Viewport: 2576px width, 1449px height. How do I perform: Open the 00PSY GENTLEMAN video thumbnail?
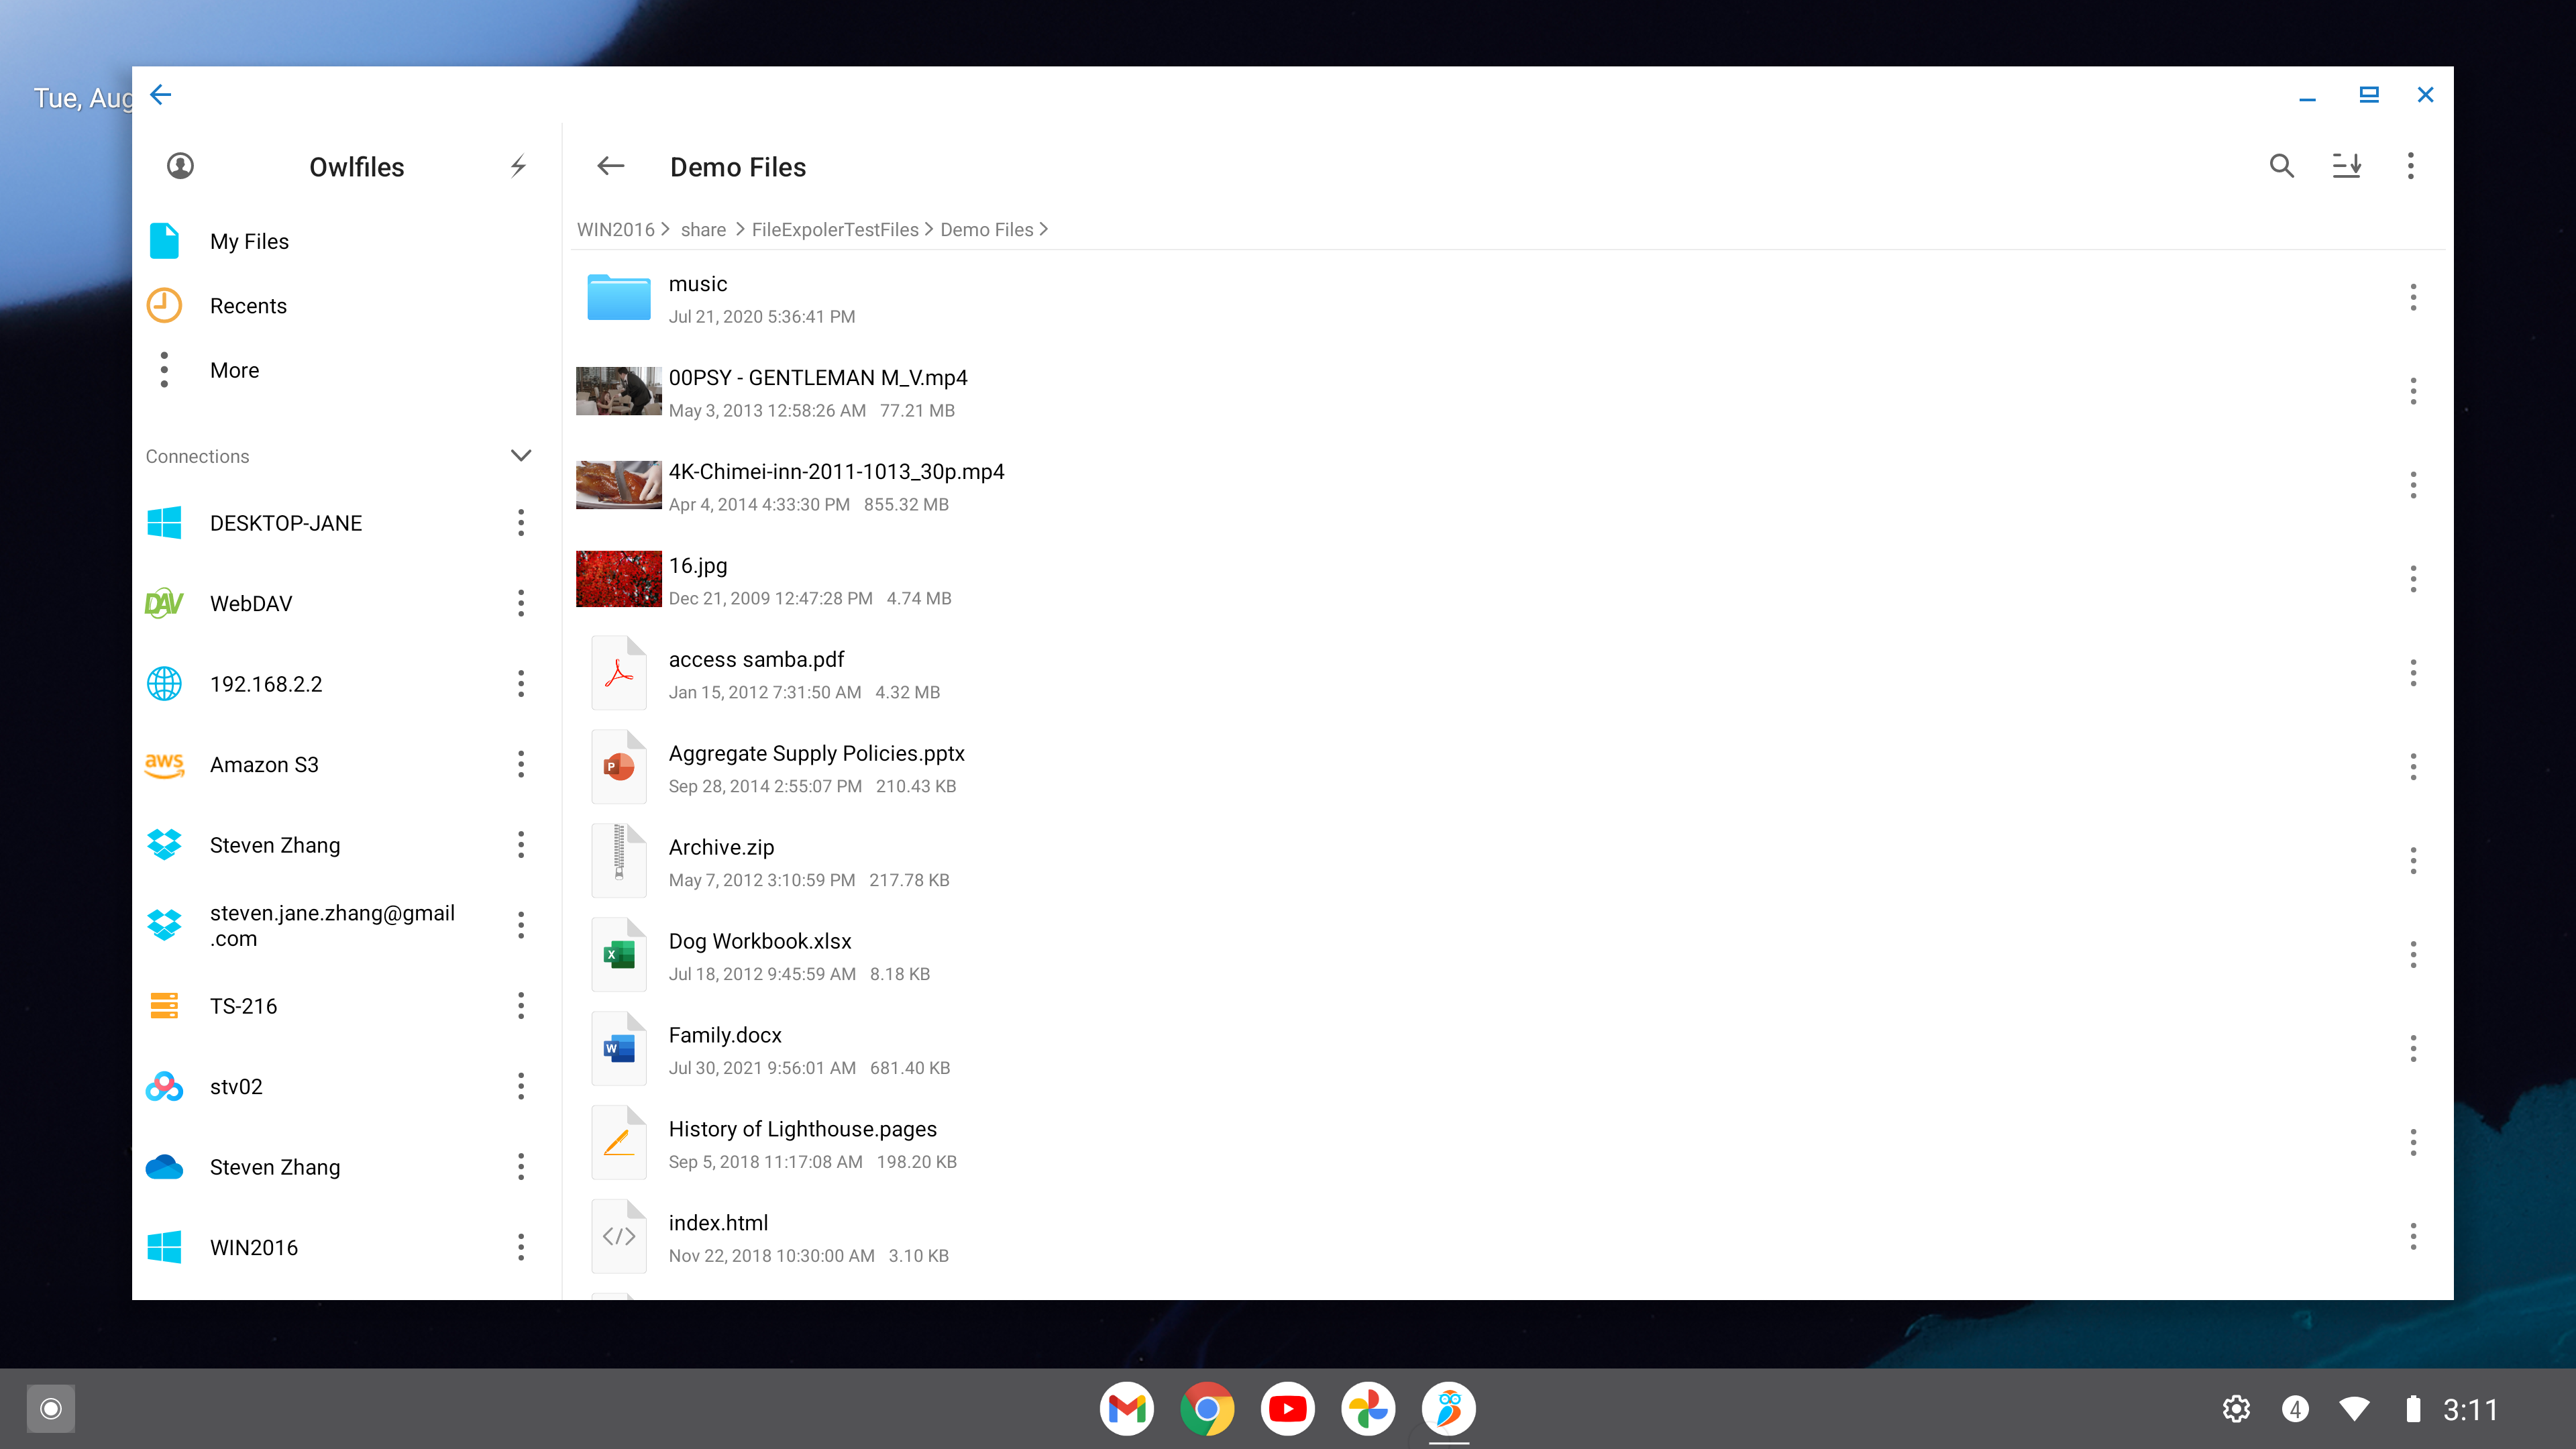pyautogui.click(x=618, y=391)
